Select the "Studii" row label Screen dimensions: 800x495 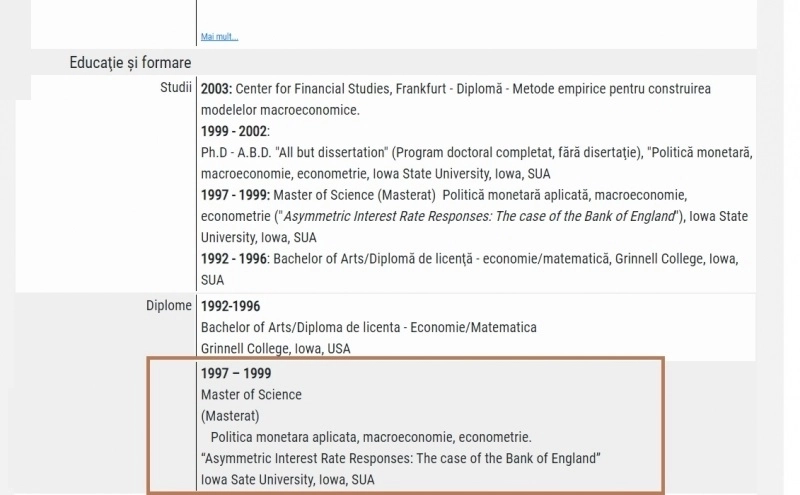176,87
